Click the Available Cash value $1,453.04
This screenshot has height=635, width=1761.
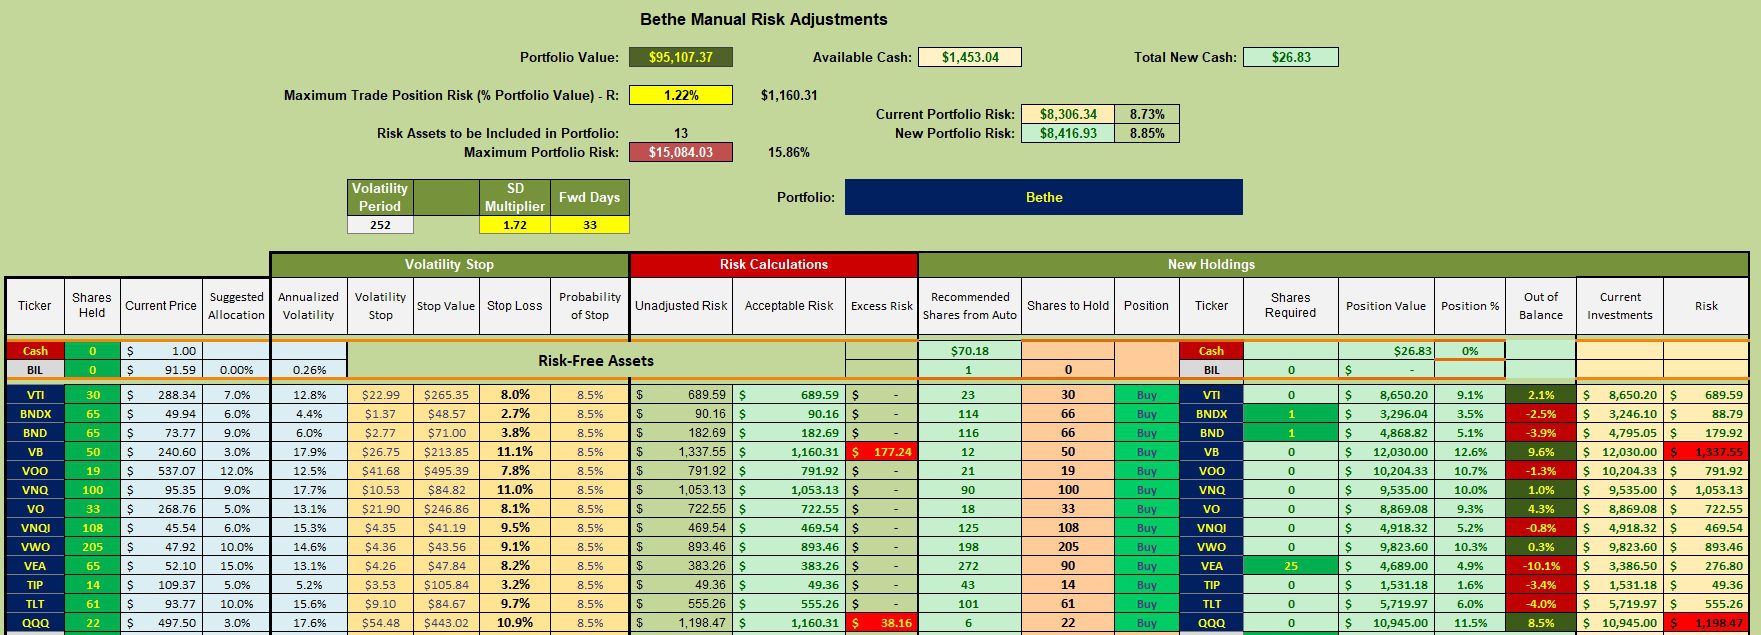(x=970, y=57)
